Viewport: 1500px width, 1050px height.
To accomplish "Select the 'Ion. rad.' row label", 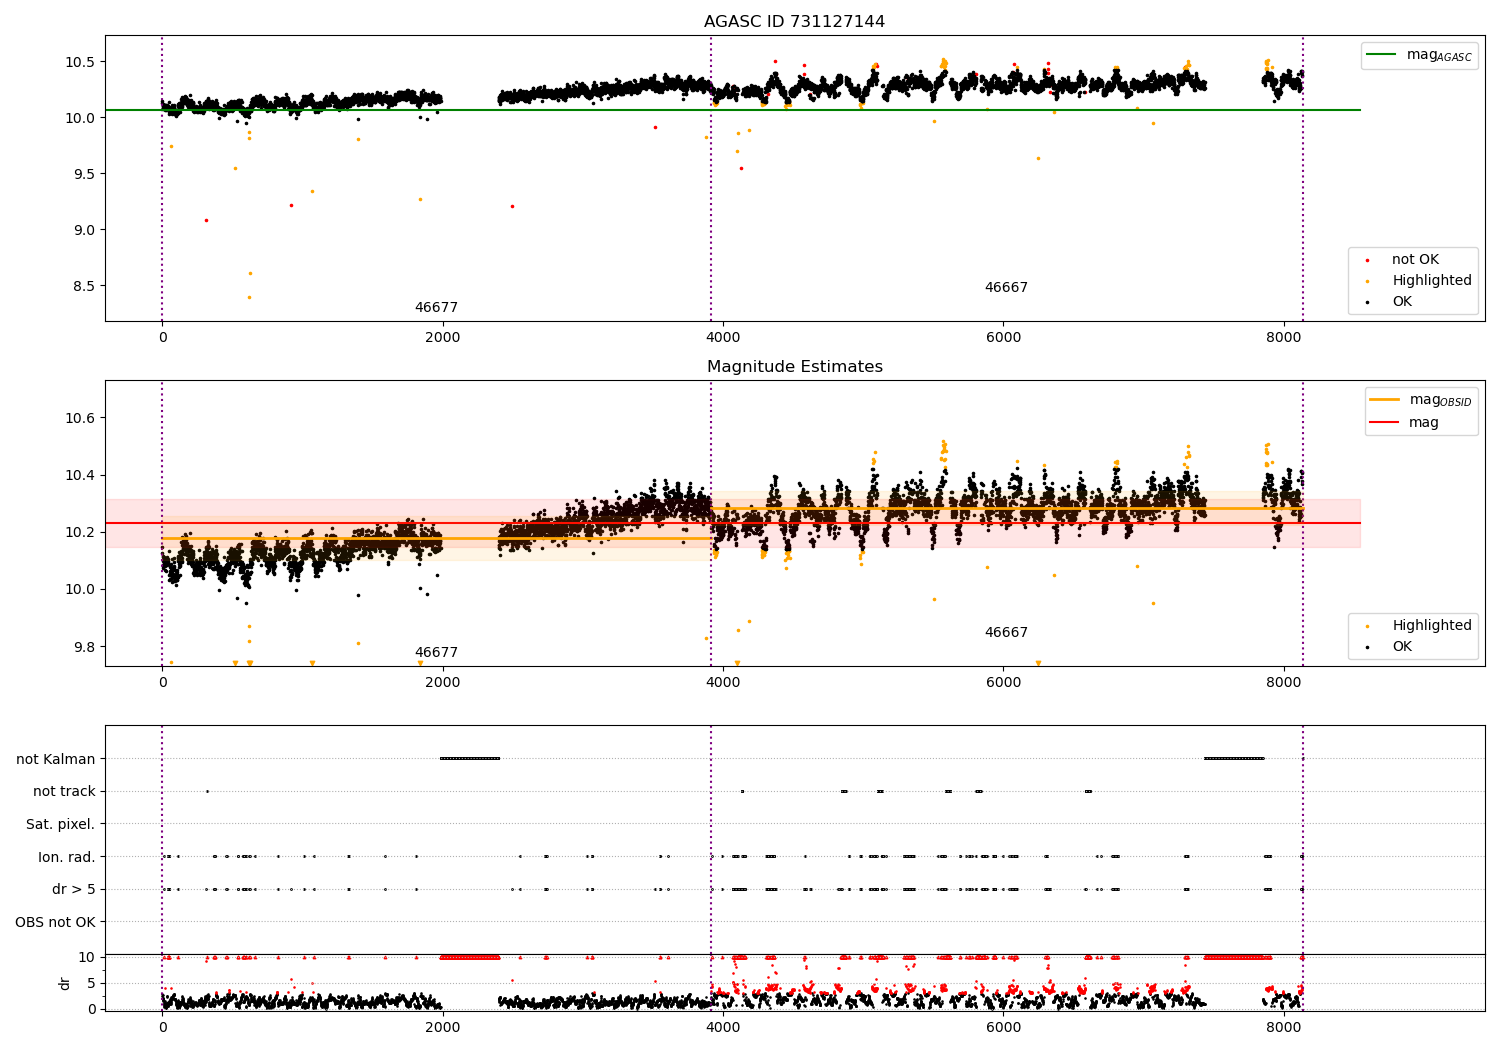I will pyautogui.click(x=67, y=857).
